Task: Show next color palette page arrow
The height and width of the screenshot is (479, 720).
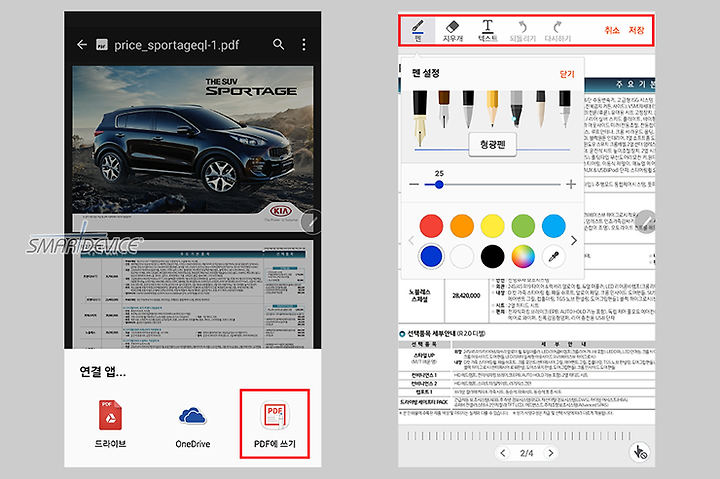Action: coord(574,241)
